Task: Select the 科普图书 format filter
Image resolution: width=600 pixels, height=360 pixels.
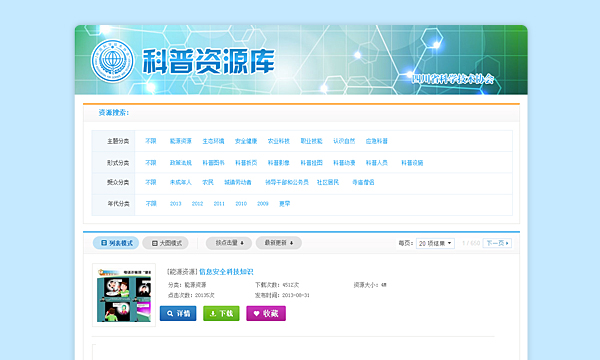Action: 213,163
